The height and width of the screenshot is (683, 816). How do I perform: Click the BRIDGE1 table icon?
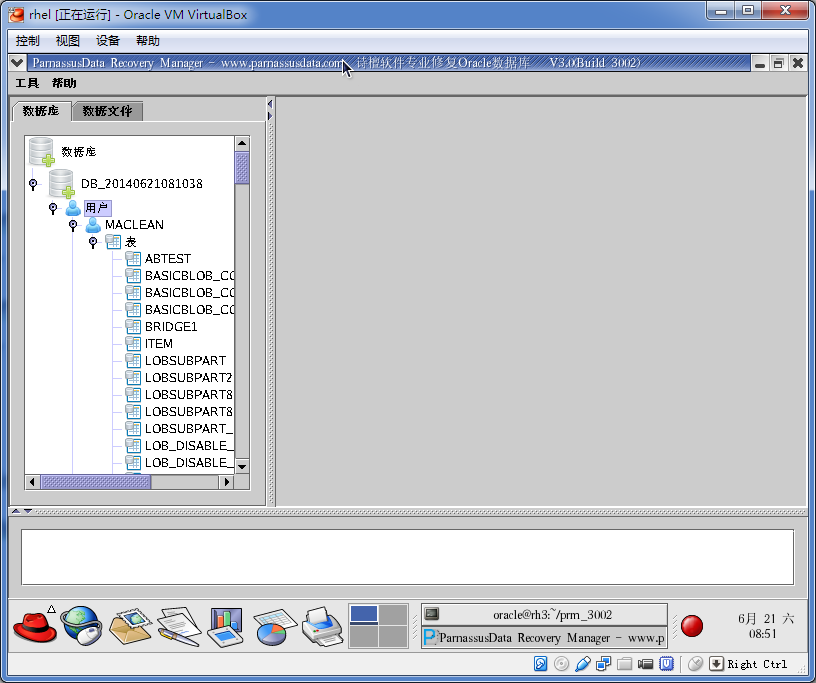click(x=133, y=327)
